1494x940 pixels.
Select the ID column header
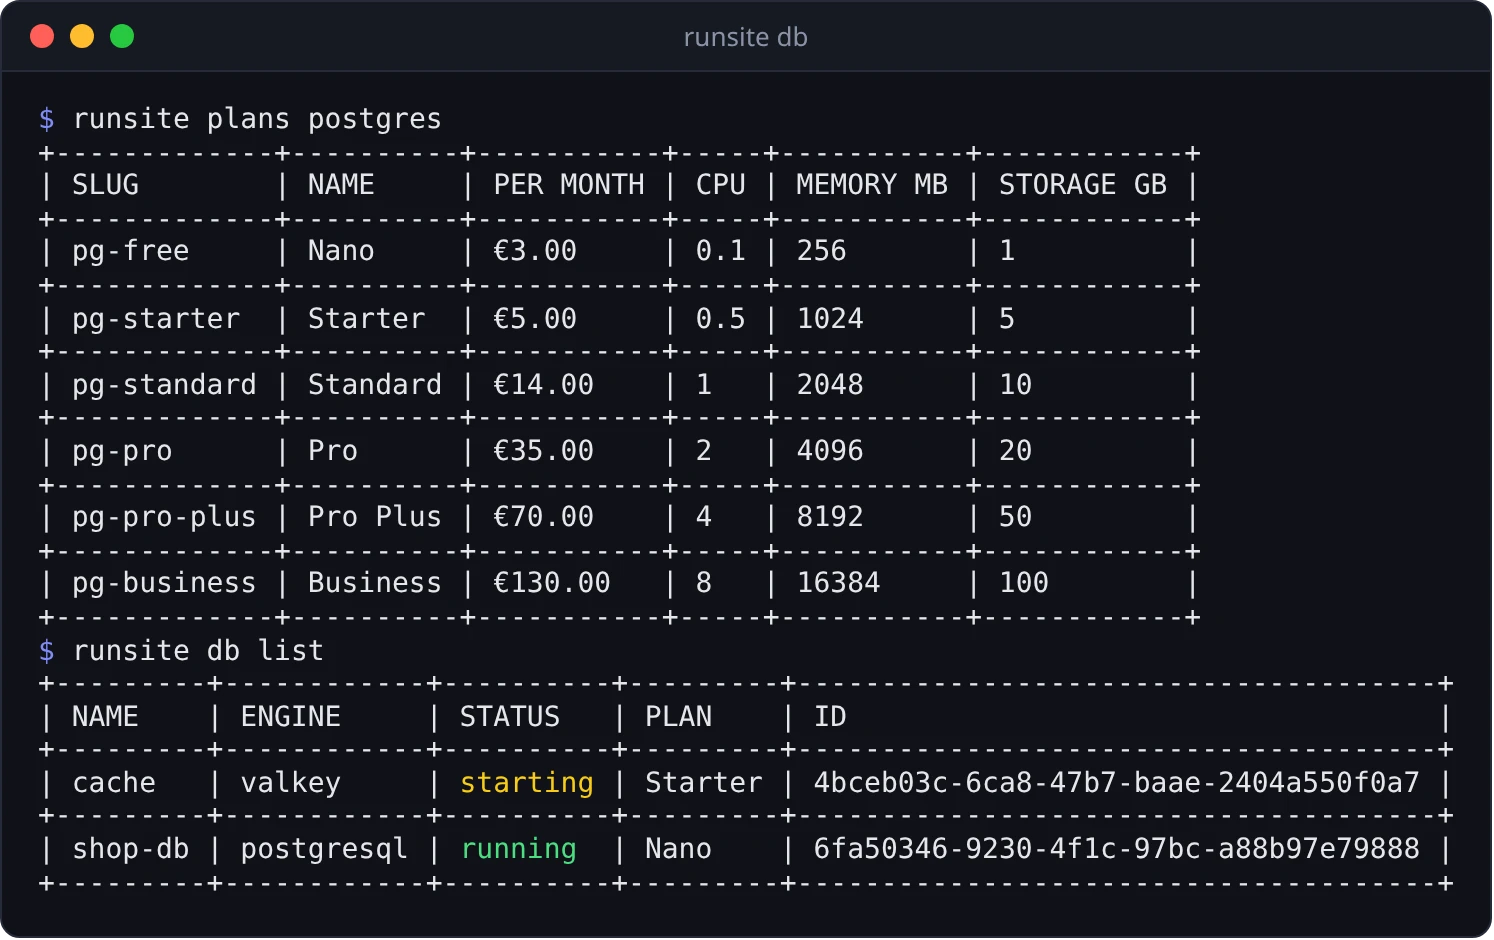click(x=830, y=717)
